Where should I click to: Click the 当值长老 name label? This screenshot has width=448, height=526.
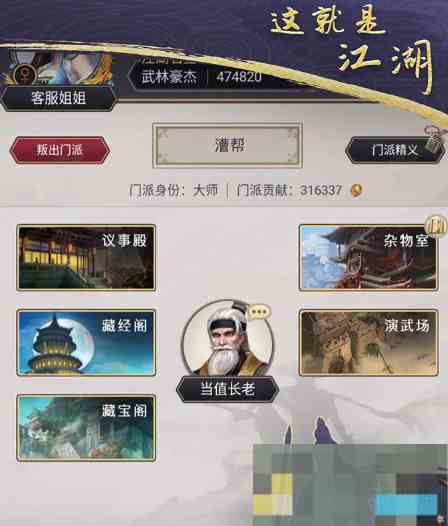point(228,389)
